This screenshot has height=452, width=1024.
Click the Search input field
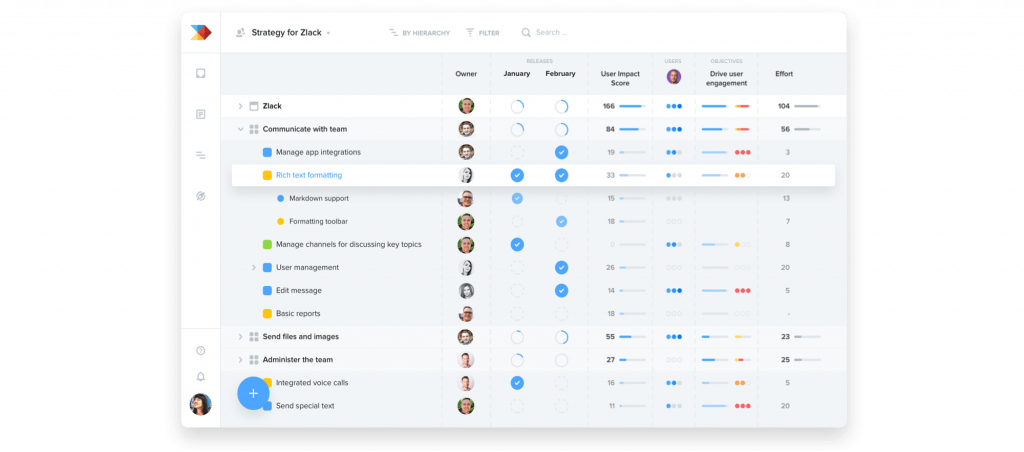click(x=551, y=33)
